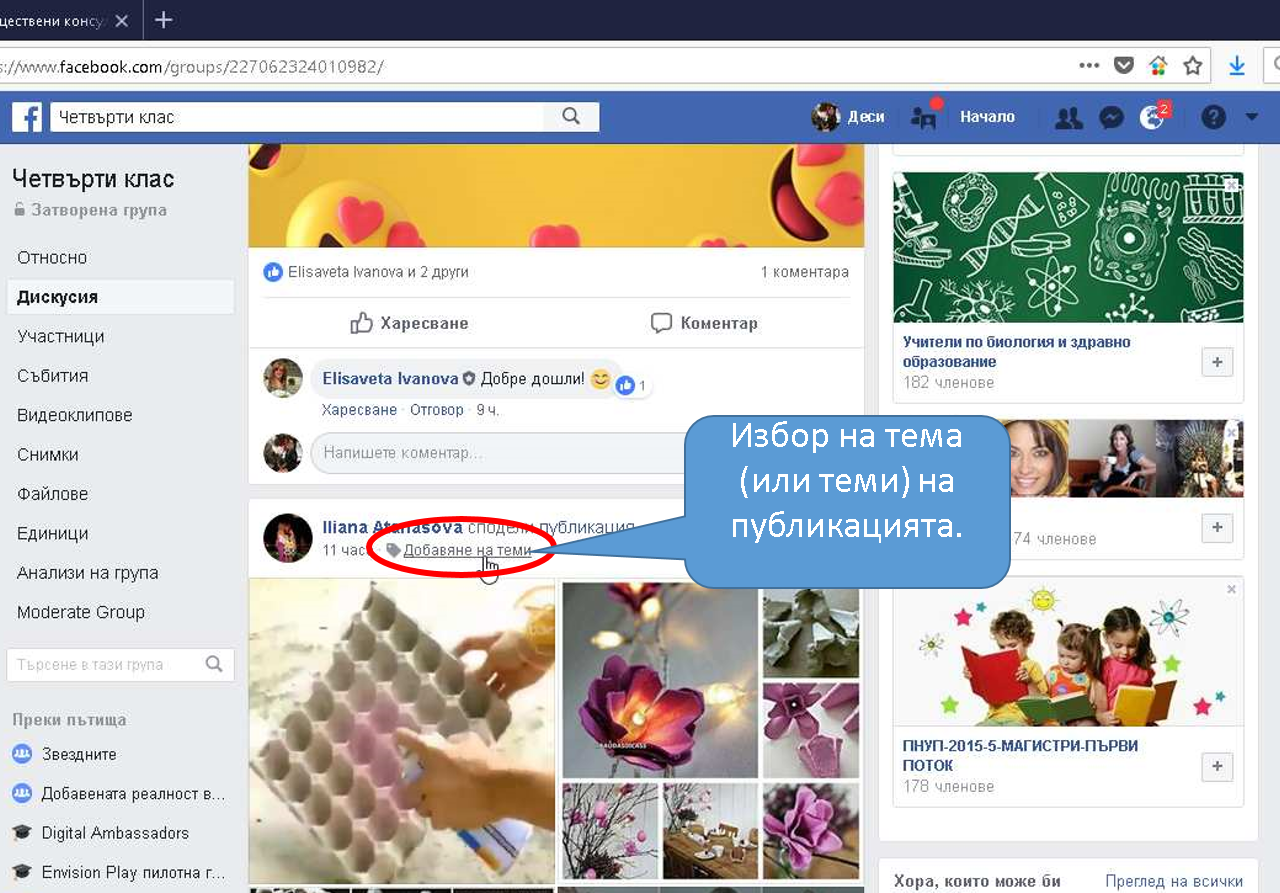Click the magnifier icon in group search box

(214, 664)
